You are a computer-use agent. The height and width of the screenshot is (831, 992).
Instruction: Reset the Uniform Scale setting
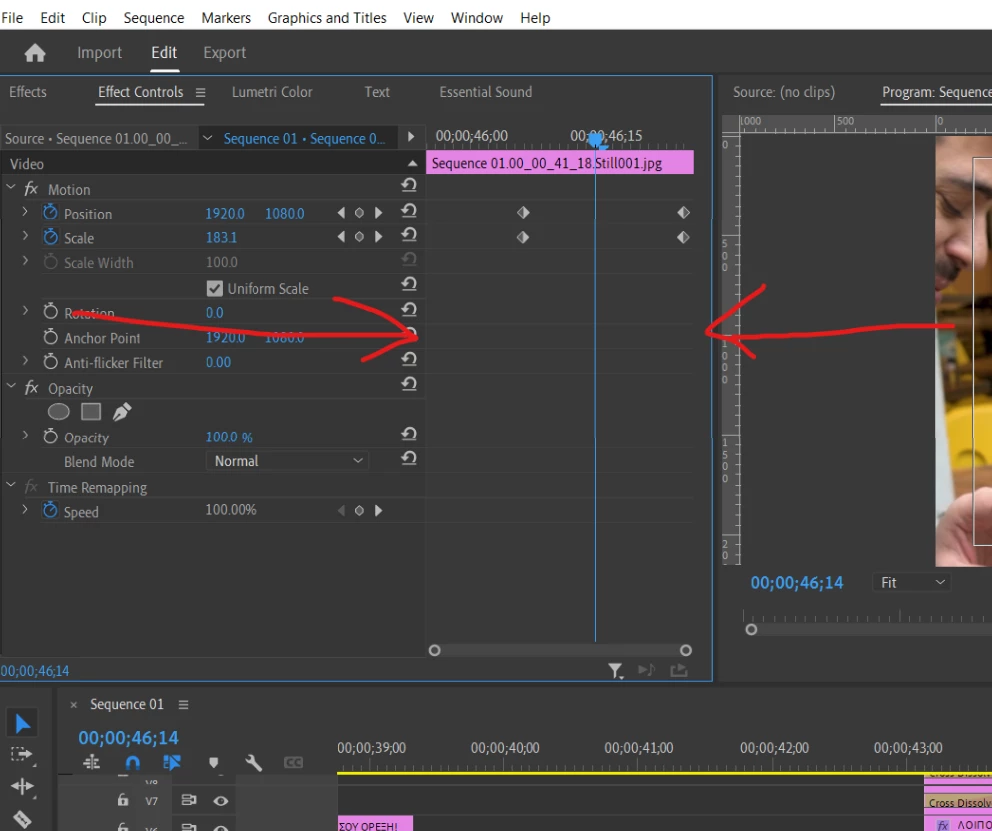(x=409, y=285)
